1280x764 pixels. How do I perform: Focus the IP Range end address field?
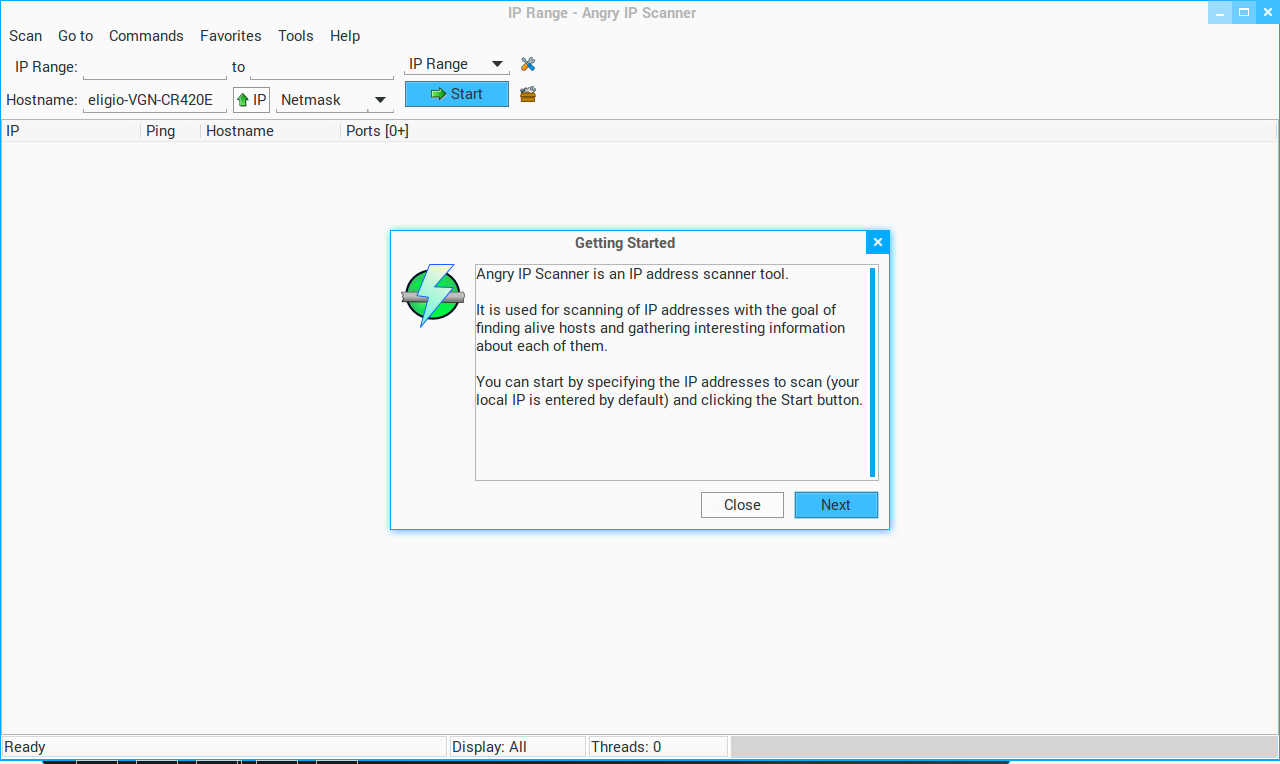[322, 67]
